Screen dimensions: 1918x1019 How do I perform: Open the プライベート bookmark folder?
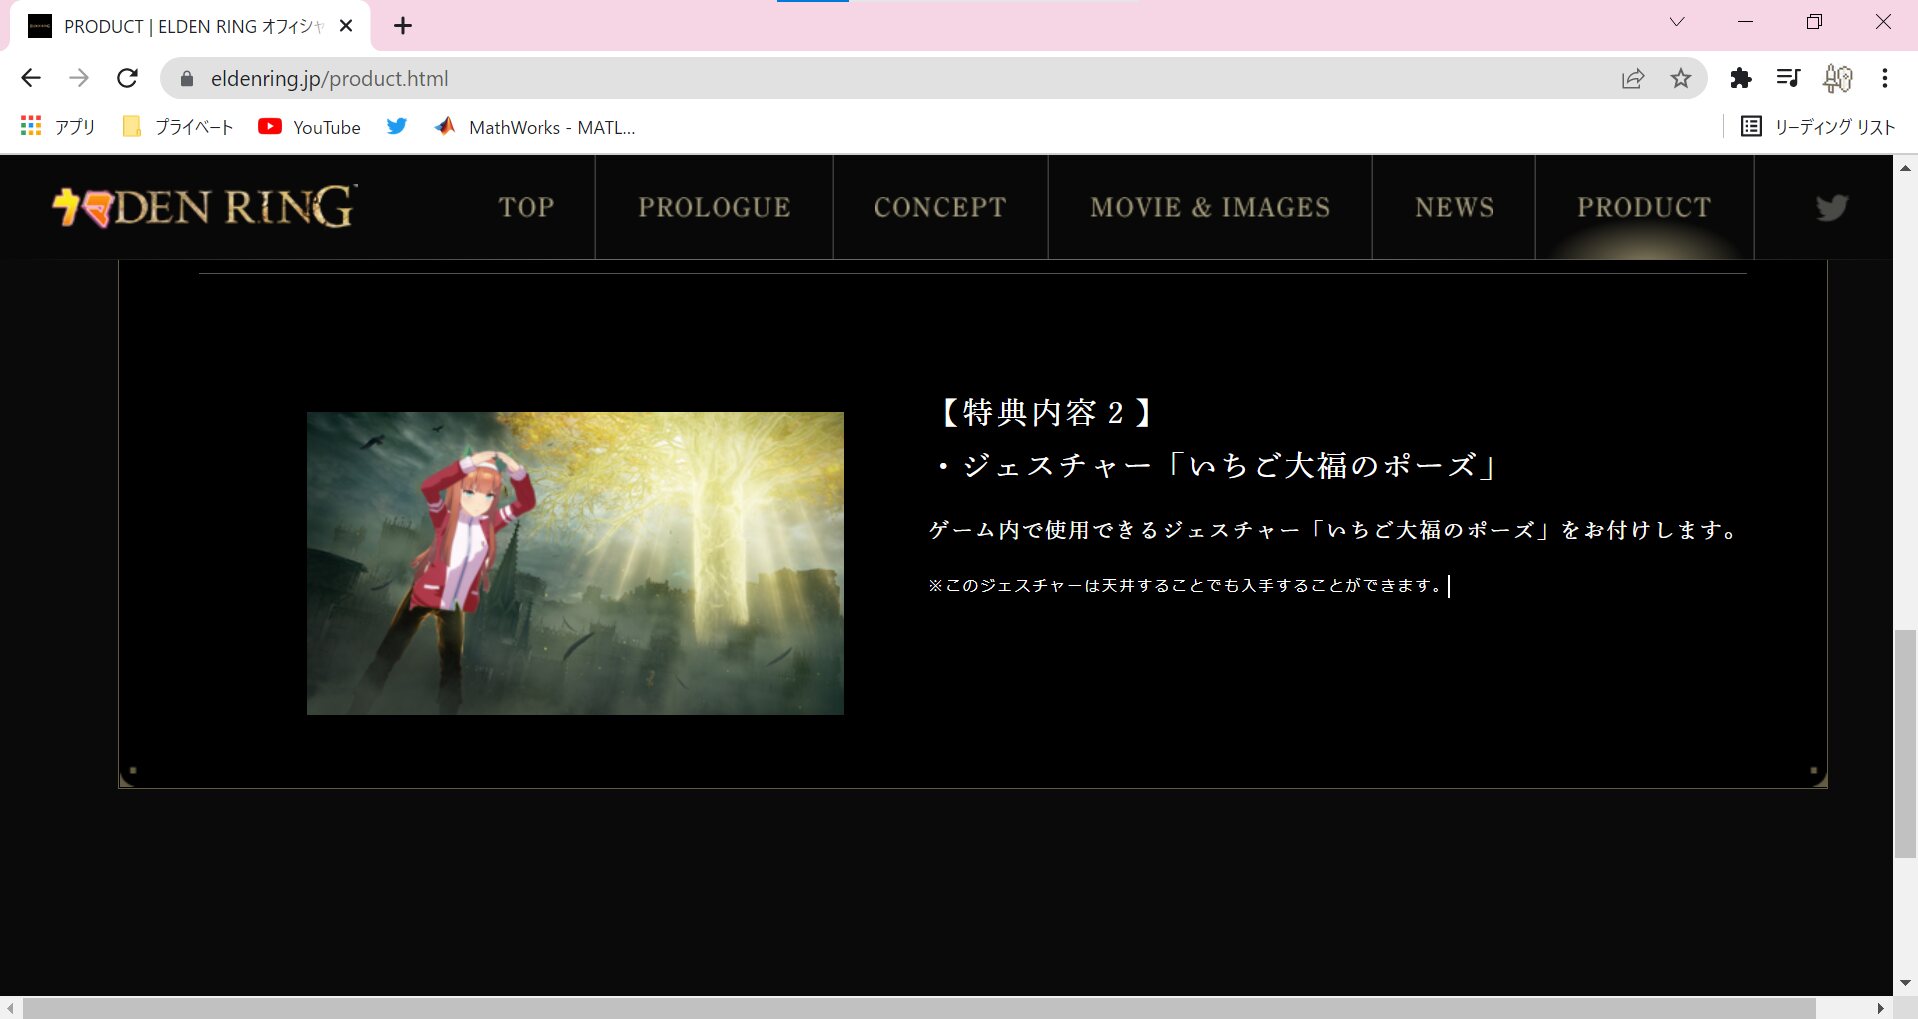click(178, 127)
